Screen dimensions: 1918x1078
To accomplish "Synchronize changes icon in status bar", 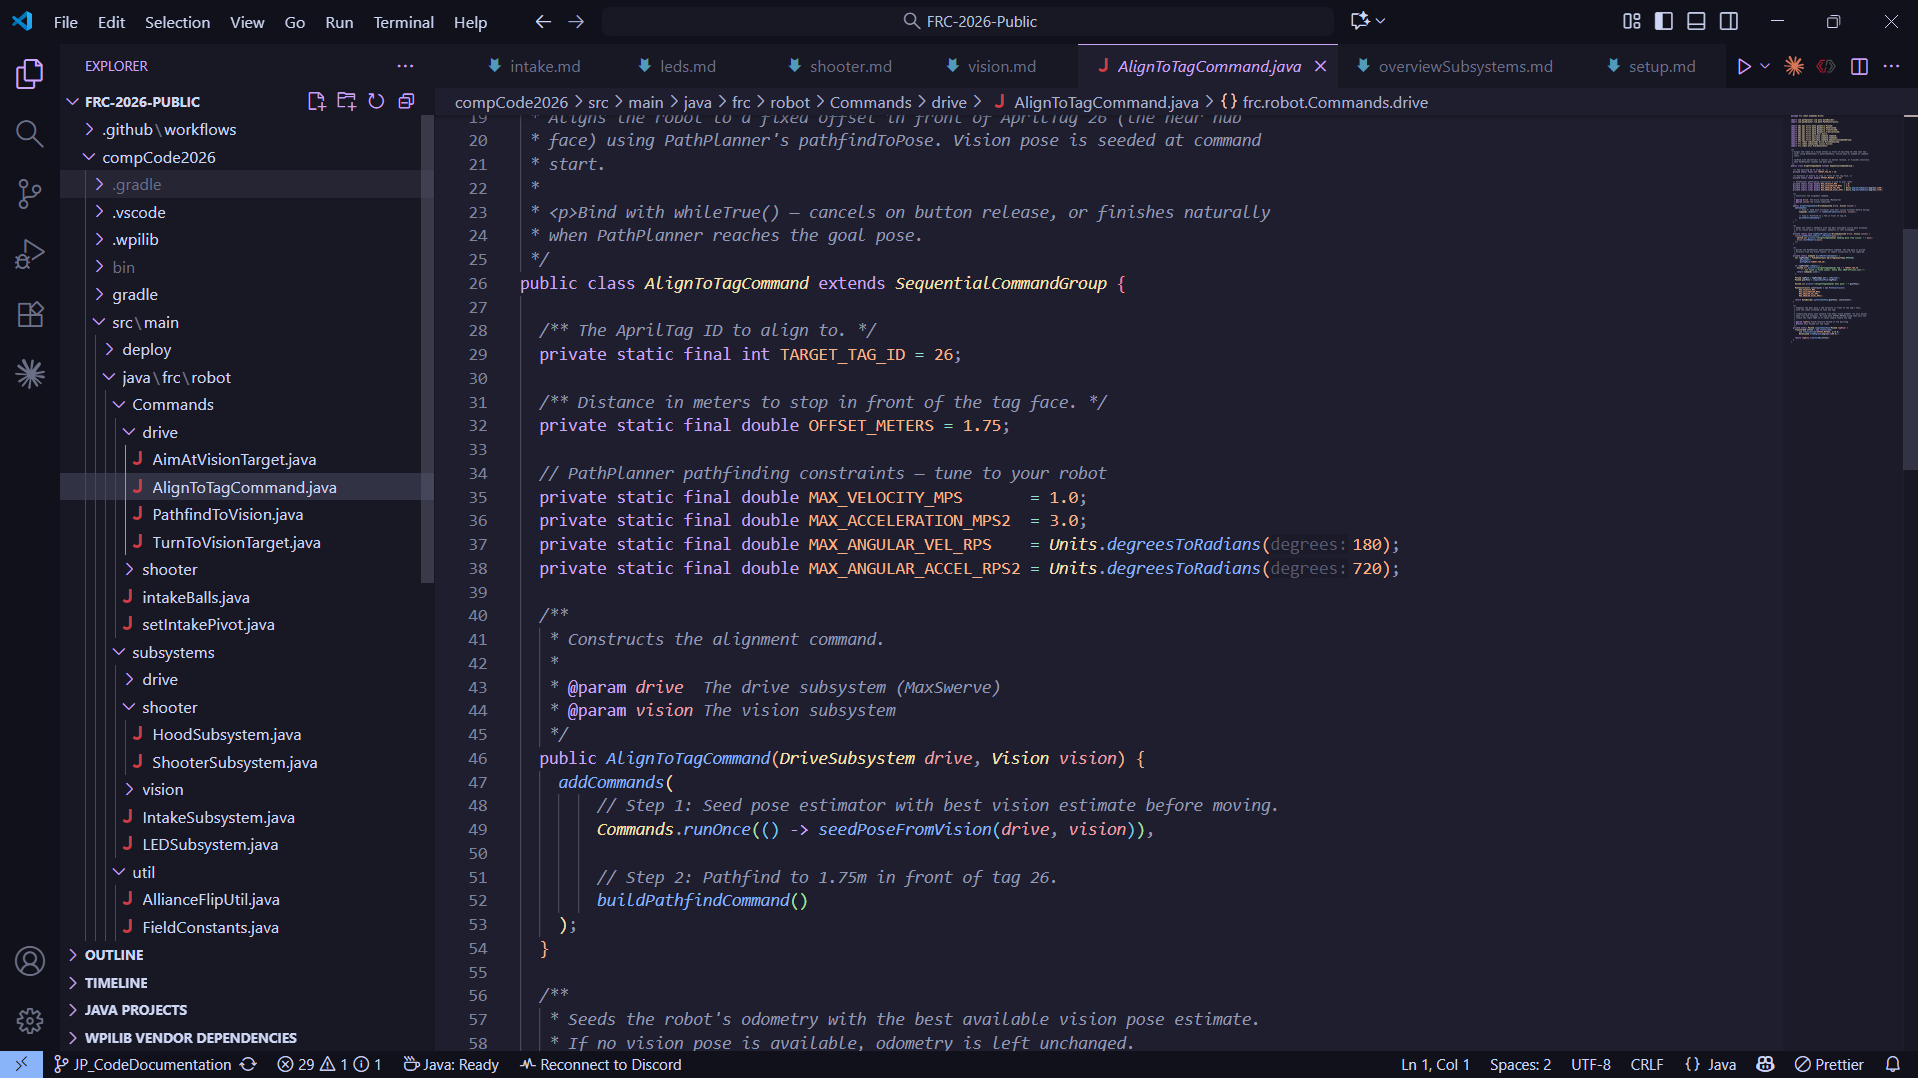I will tap(248, 1065).
